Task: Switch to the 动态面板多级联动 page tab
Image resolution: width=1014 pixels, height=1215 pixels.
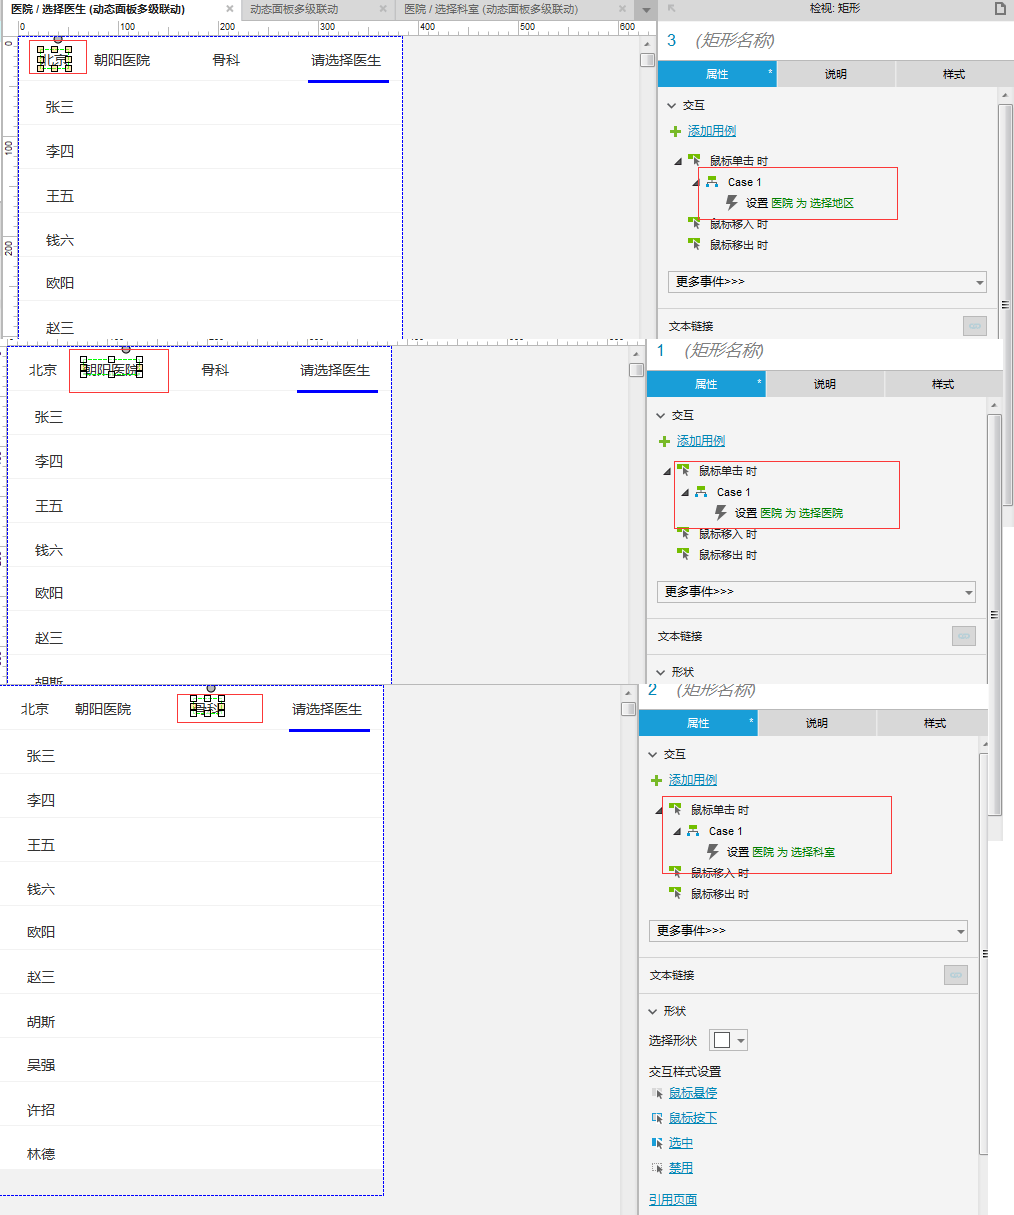Action: (294, 9)
